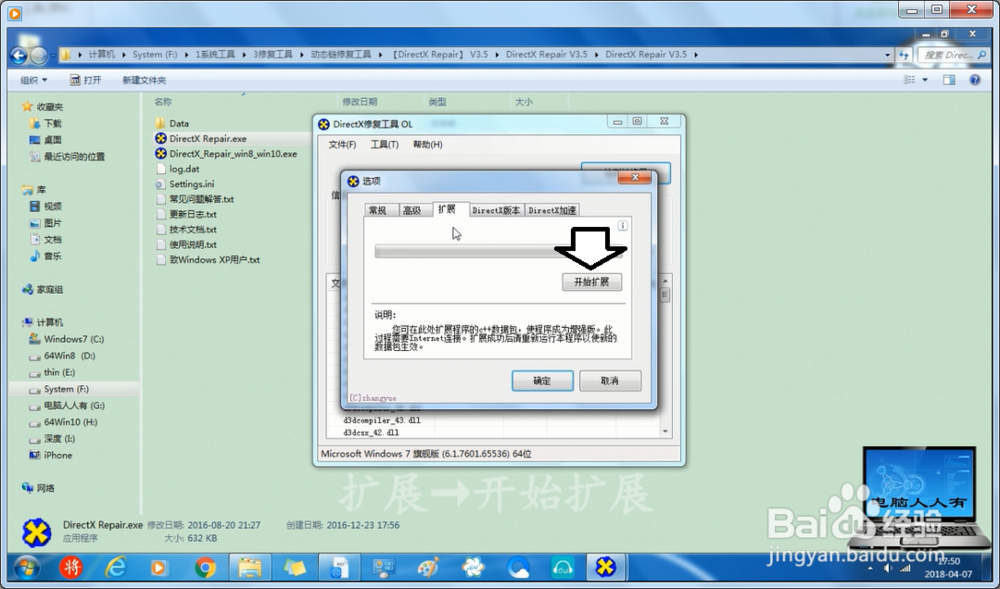The width and height of the screenshot is (1000, 589).
Task: Open the 工具(T) menu
Action: coord(384,145)
